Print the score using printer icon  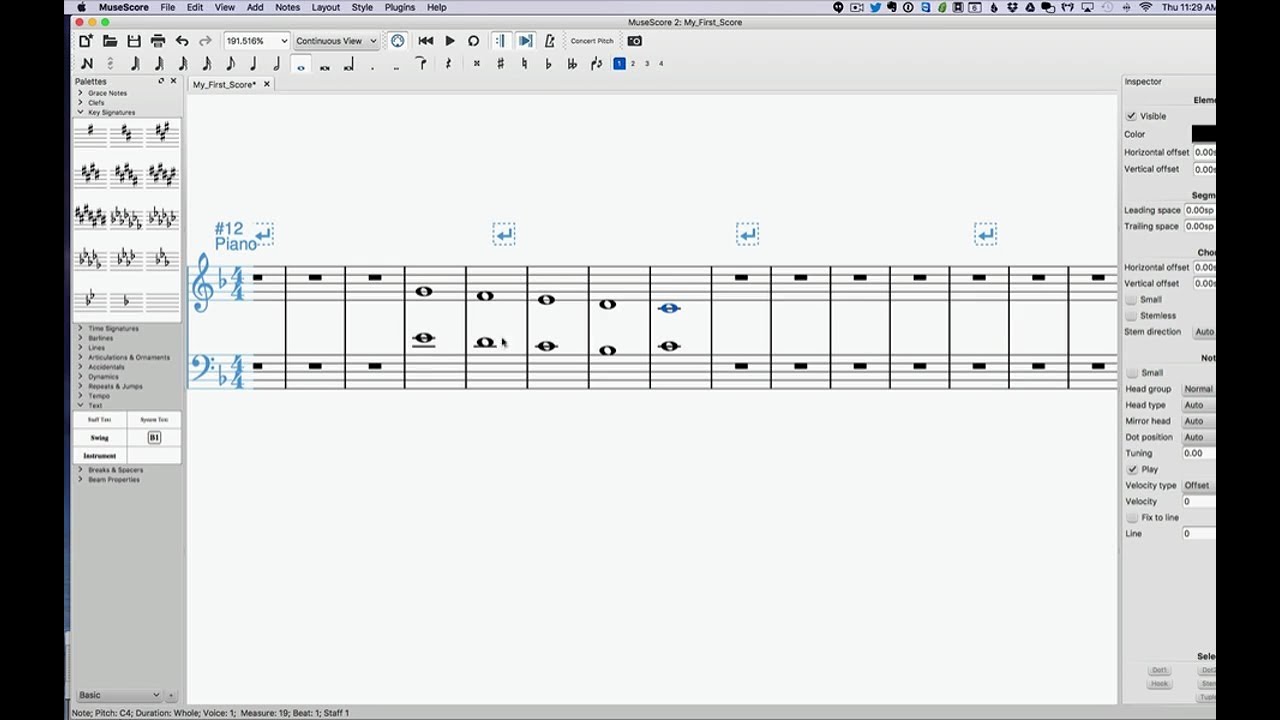click(x=158, y=41)
